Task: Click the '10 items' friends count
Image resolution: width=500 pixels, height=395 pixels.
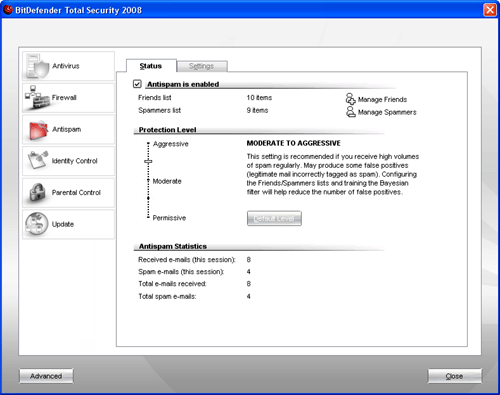Action: click(259, 98)
